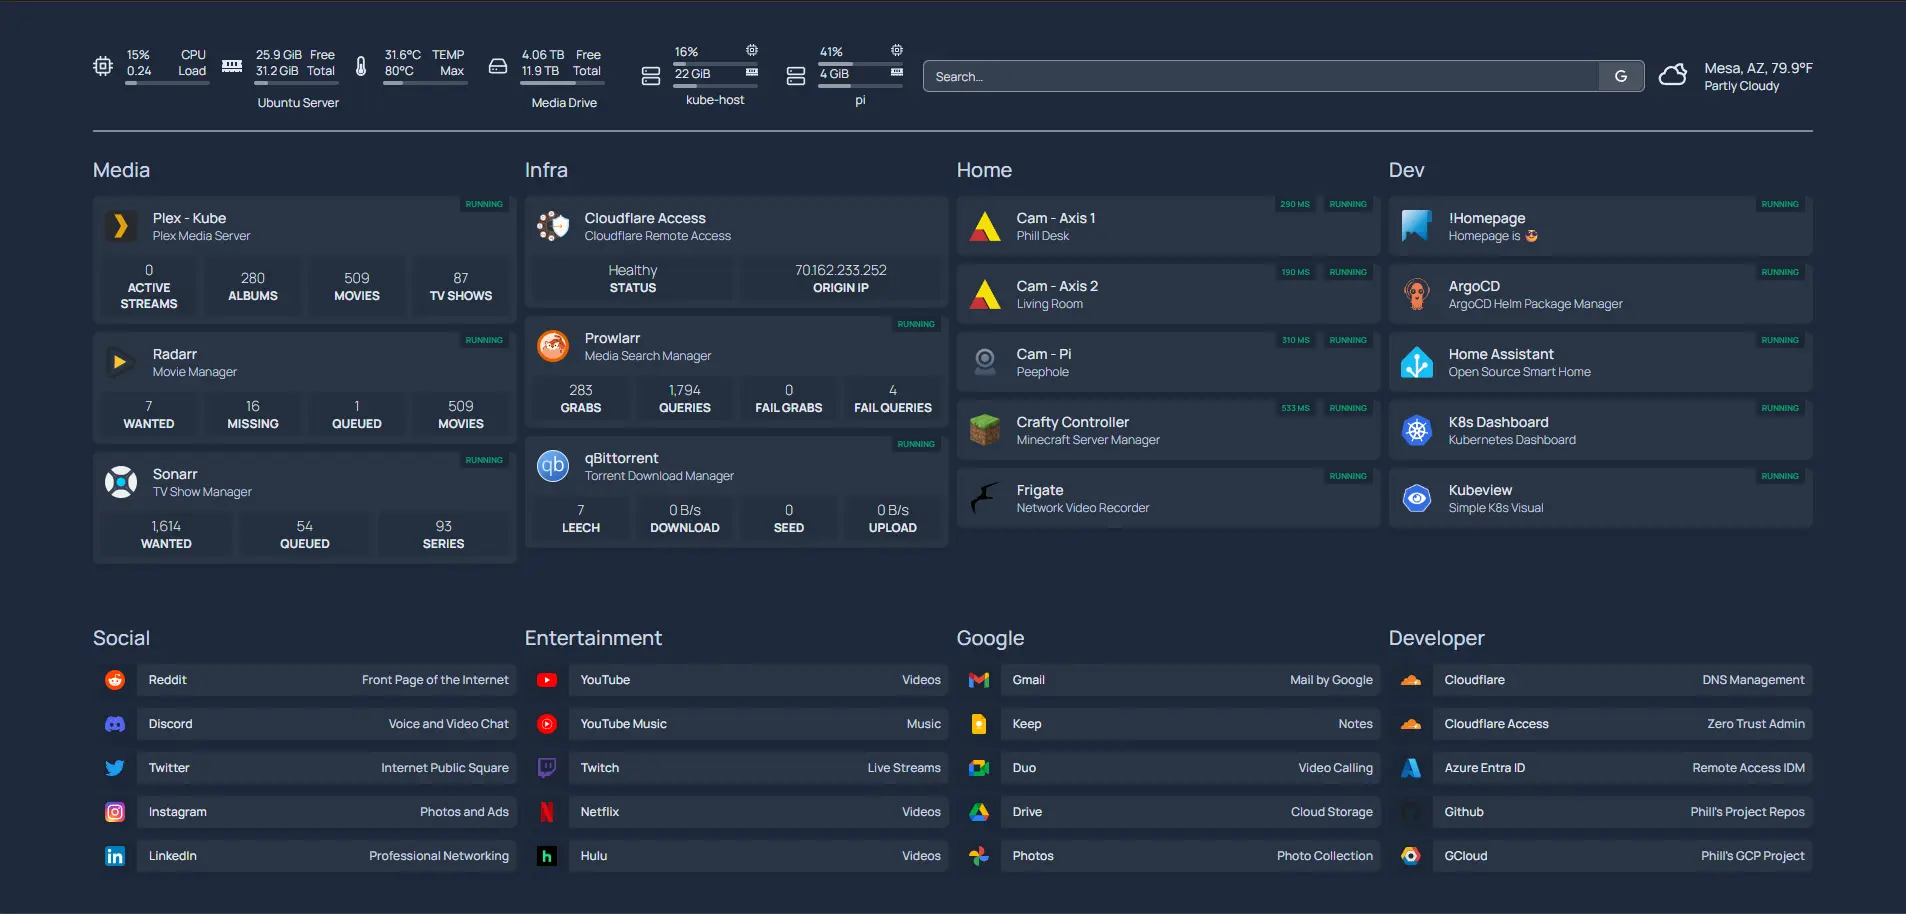Click the Plex 509 MOVIES stat
1906x914 pixels.
coord(357,287)
